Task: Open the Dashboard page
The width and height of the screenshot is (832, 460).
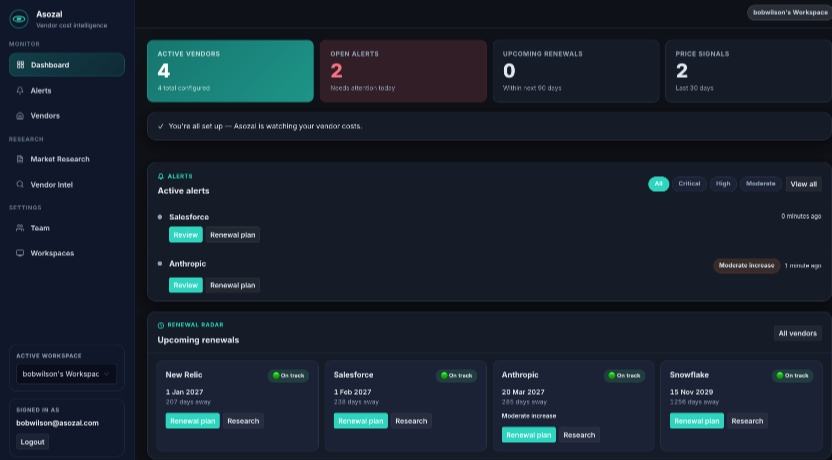Action: point(67,65)
